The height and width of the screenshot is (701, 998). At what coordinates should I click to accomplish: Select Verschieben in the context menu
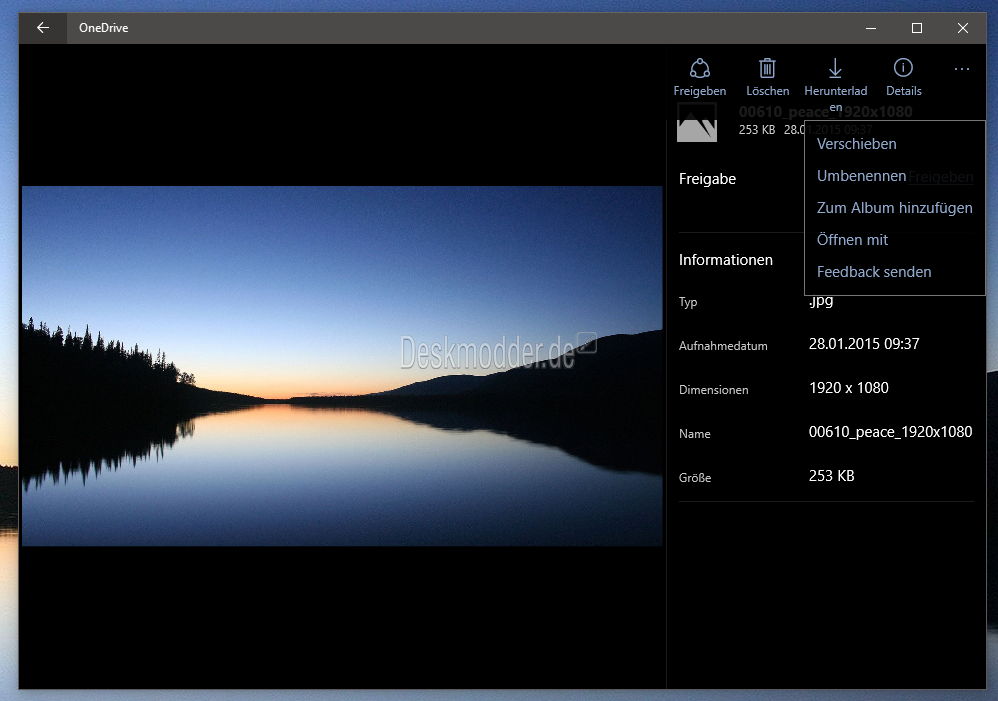[894, 144]
